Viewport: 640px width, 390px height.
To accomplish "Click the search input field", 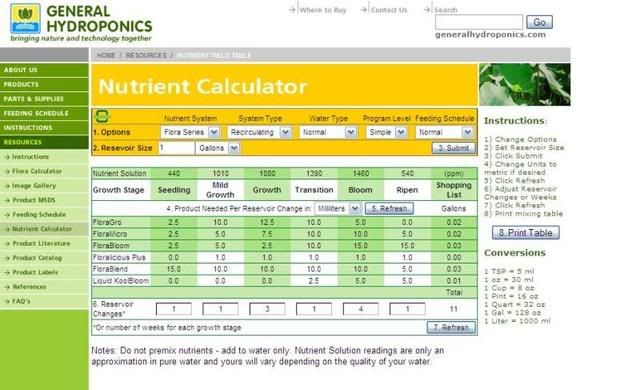I will [x=479, y=22].
